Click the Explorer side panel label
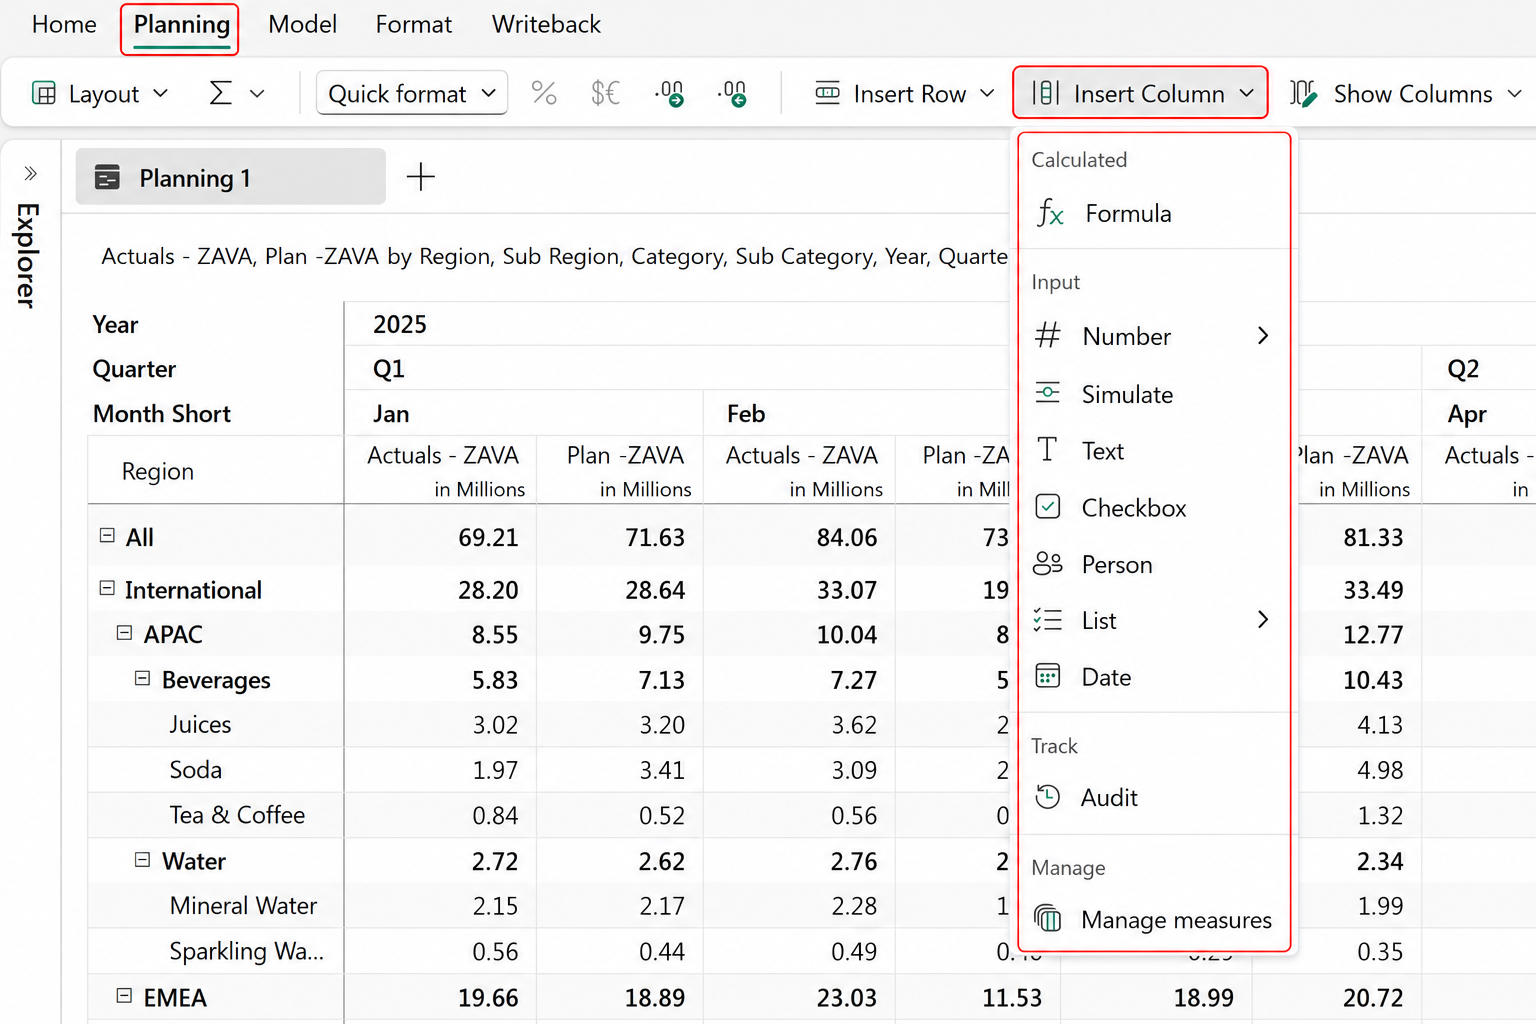Screen dimensions: 1536x1024 coord(27,255)
